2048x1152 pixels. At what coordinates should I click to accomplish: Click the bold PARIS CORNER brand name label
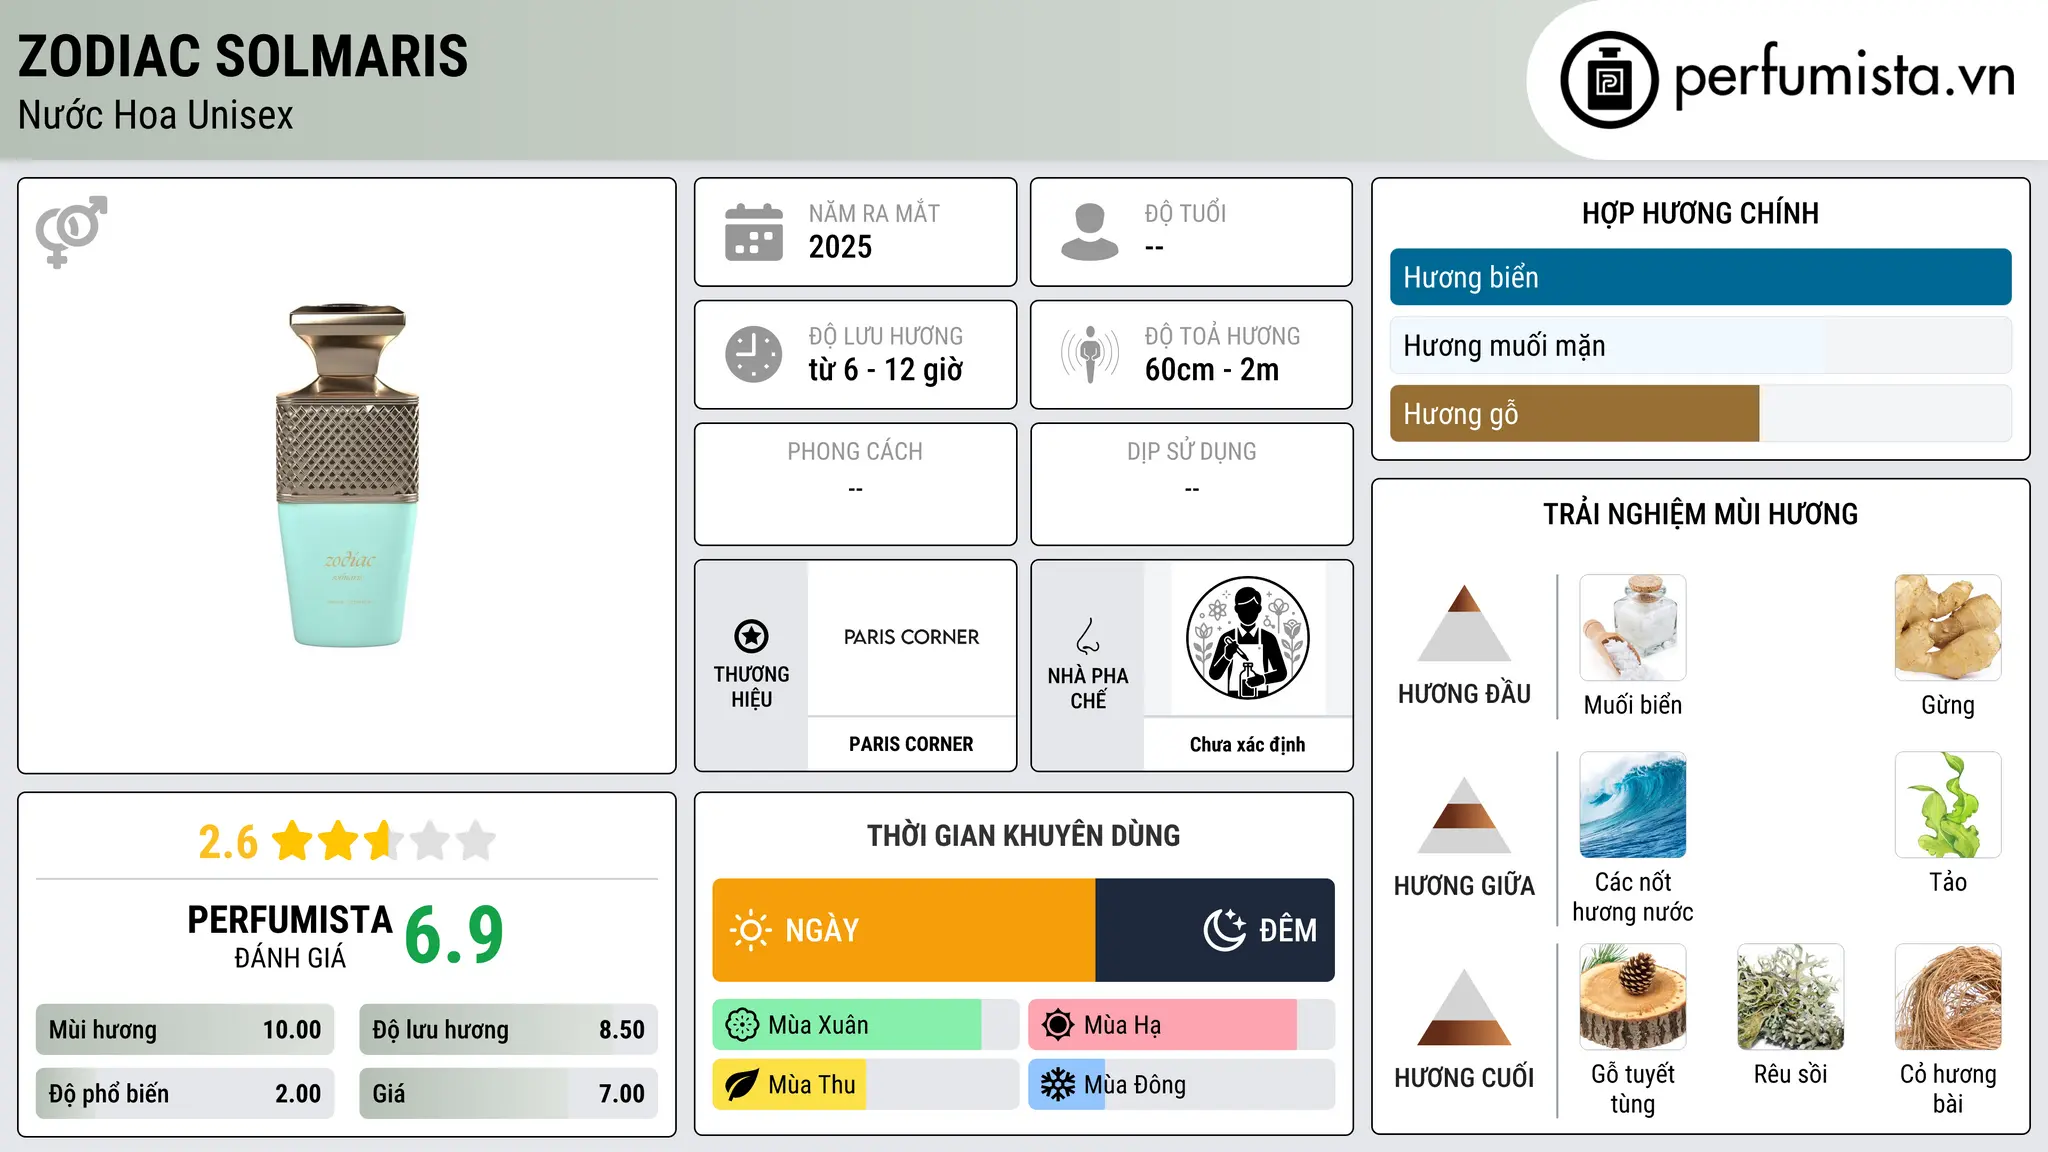[x=911, y=744]
